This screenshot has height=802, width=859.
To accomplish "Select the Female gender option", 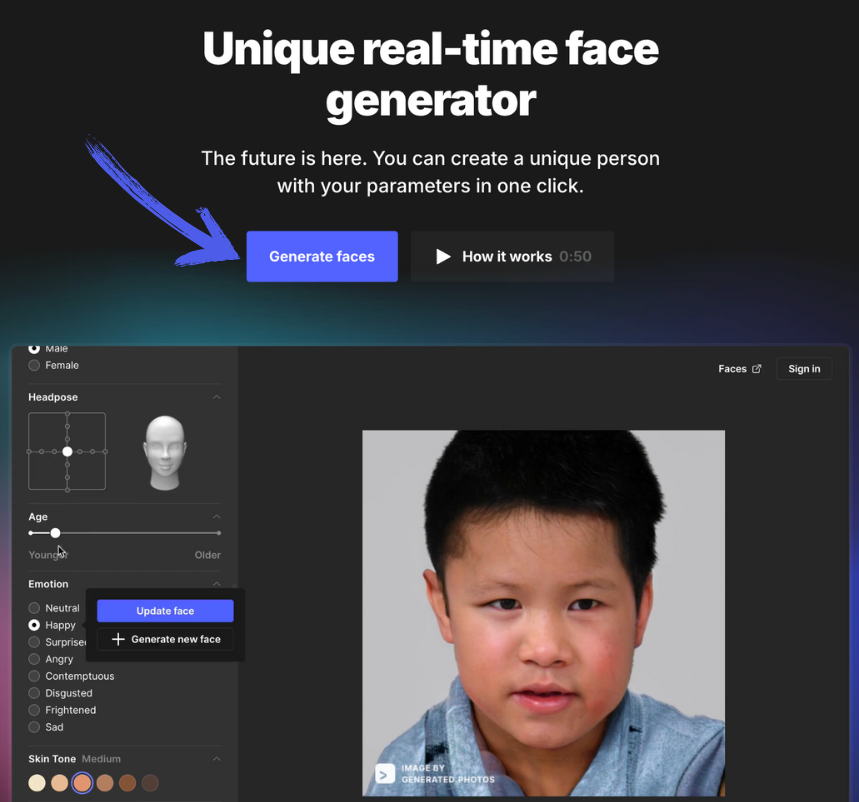I will (x=33, y=365).
